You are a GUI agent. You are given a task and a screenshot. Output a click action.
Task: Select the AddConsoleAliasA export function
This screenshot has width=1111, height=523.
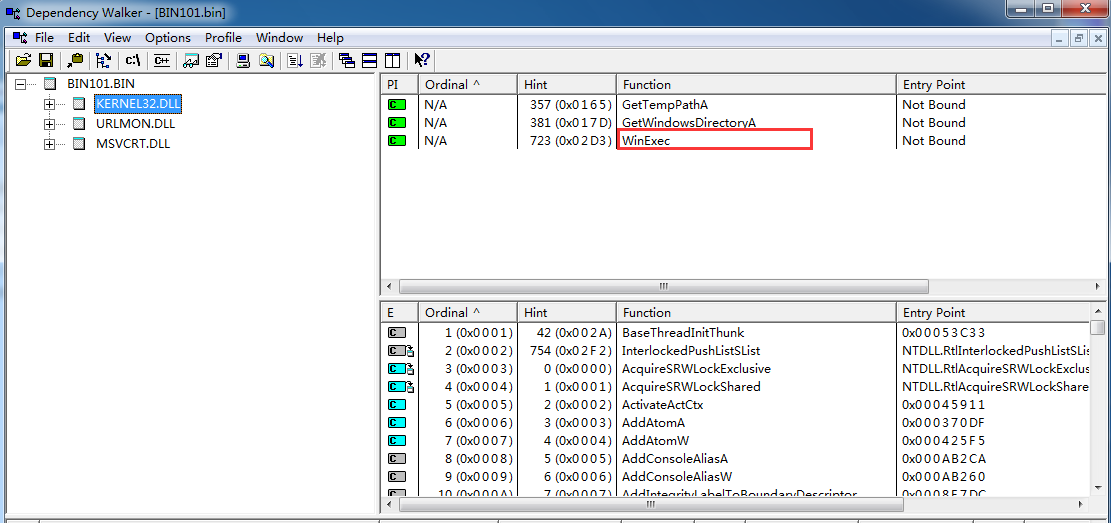pyautogui.click(x=675, y=459)
